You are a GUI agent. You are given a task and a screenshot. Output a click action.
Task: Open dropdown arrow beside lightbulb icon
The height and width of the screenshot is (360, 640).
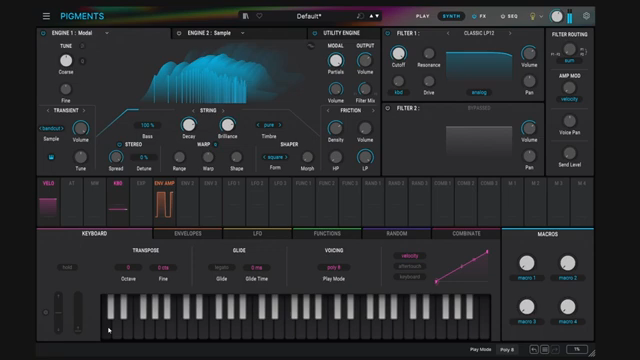tap(541, 17)
